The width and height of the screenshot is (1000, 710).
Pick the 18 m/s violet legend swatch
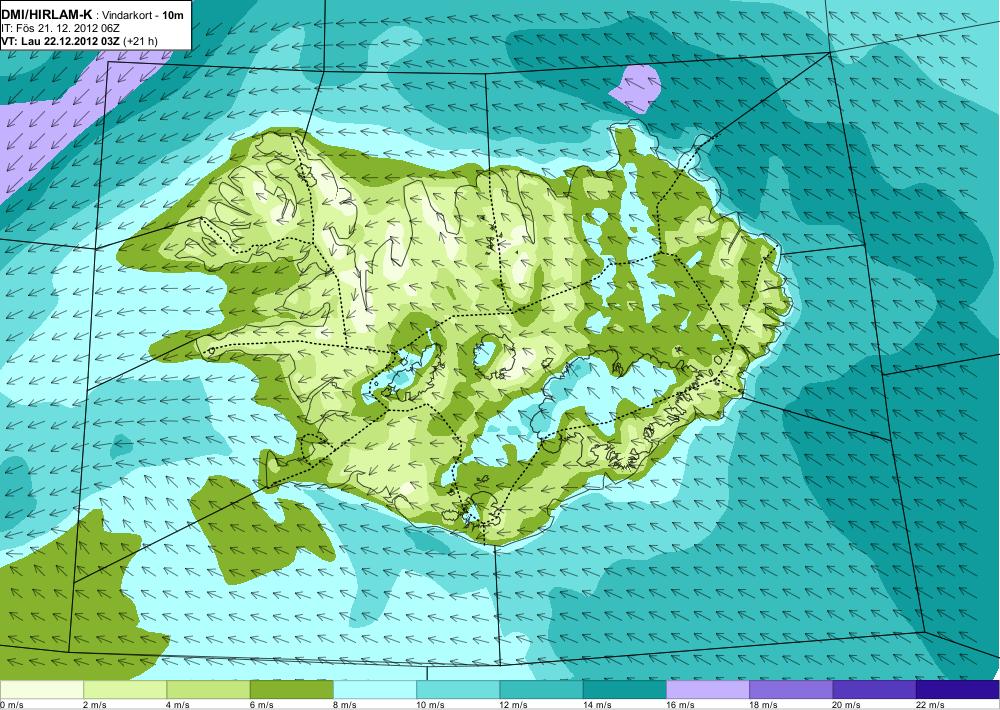791,690
